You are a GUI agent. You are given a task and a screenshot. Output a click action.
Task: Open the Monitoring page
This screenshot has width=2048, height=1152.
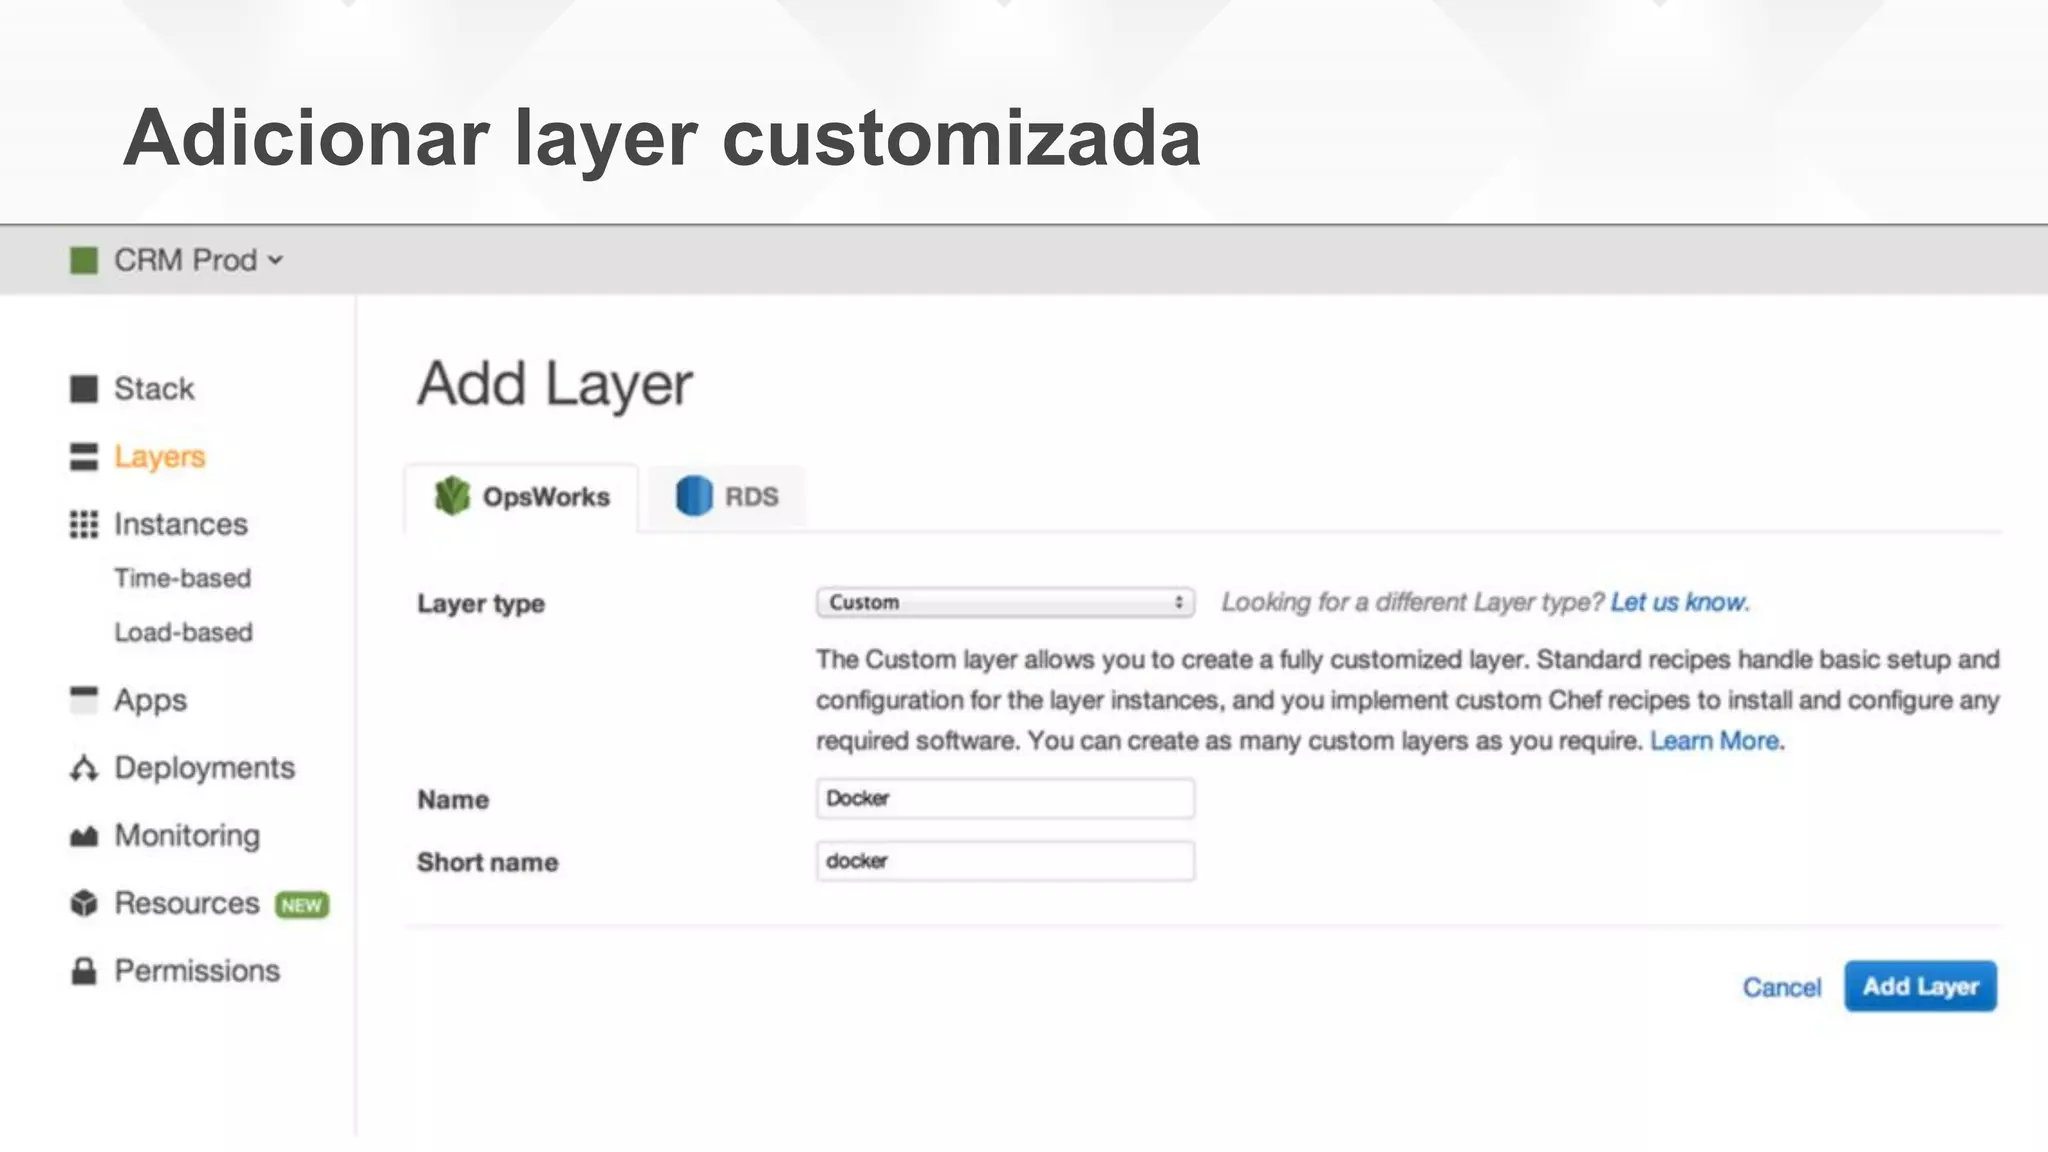click(x=187, y=836)
